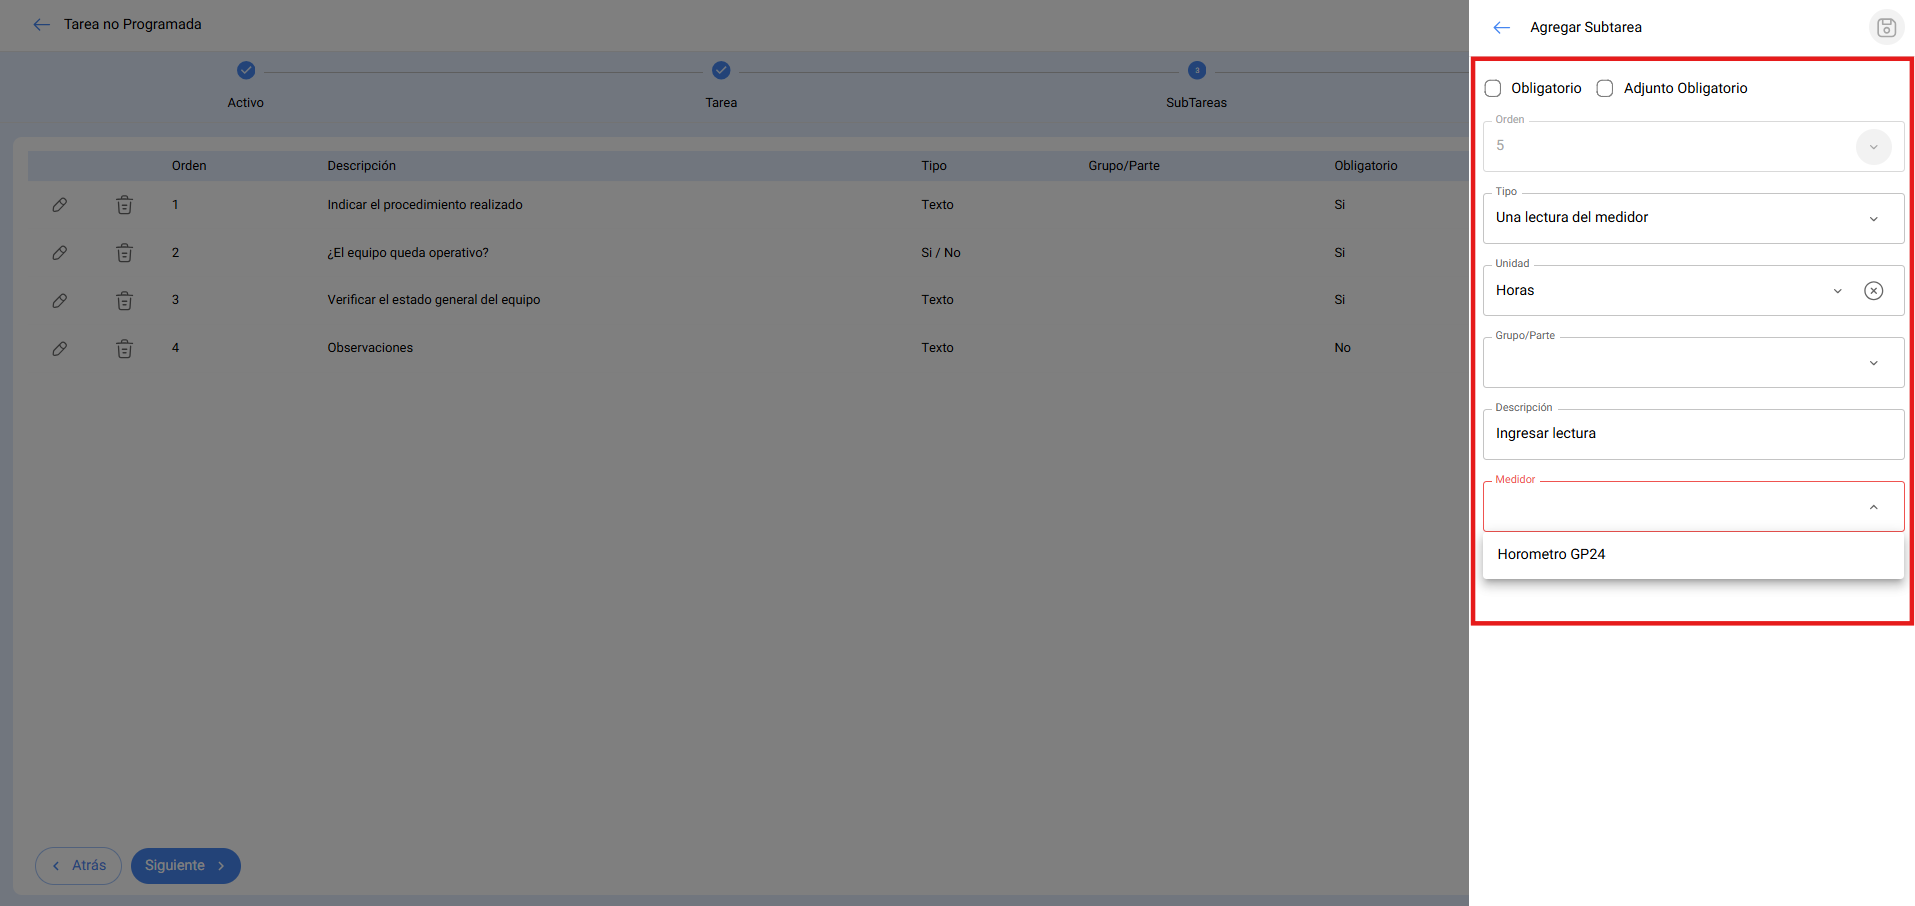Go to the Tarea step
Screen dimensions: 1915x906
(721, 71)
